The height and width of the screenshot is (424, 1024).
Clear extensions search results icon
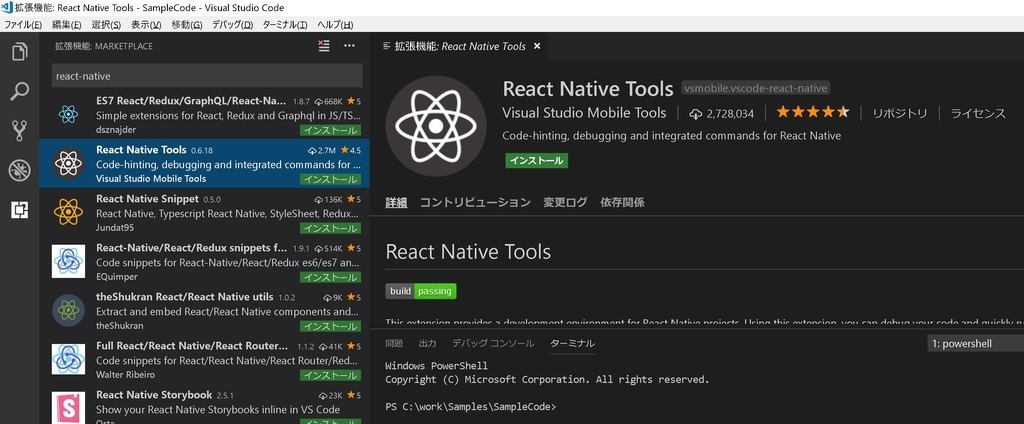point(323,46)
